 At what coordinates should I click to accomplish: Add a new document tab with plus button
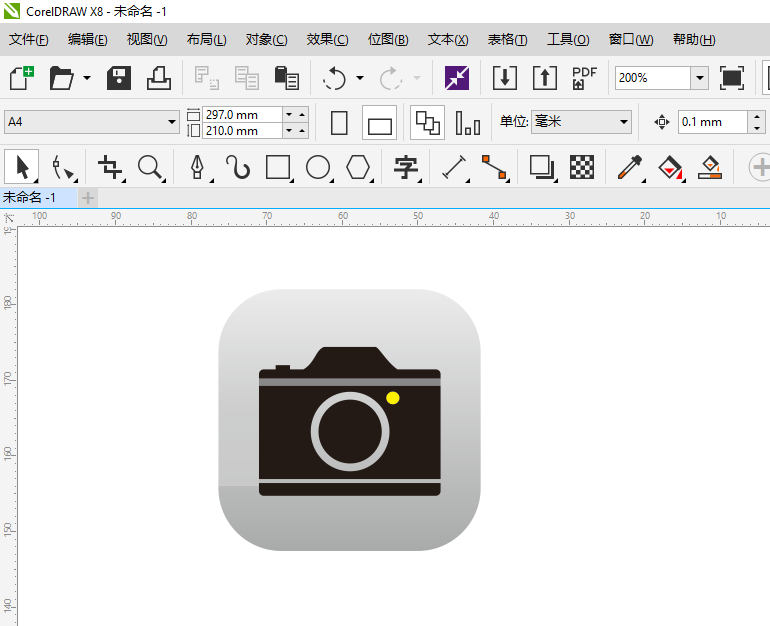coord(88,197)
